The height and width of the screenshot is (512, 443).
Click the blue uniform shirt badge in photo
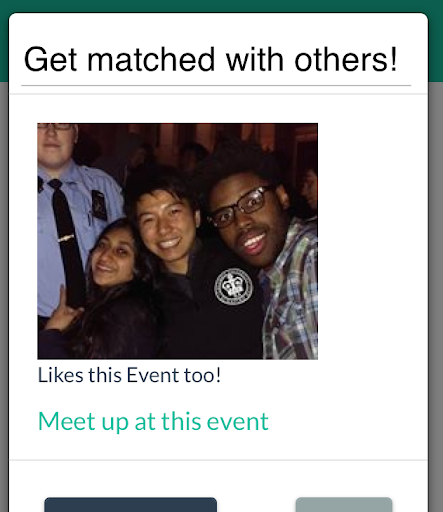(99, 205)
